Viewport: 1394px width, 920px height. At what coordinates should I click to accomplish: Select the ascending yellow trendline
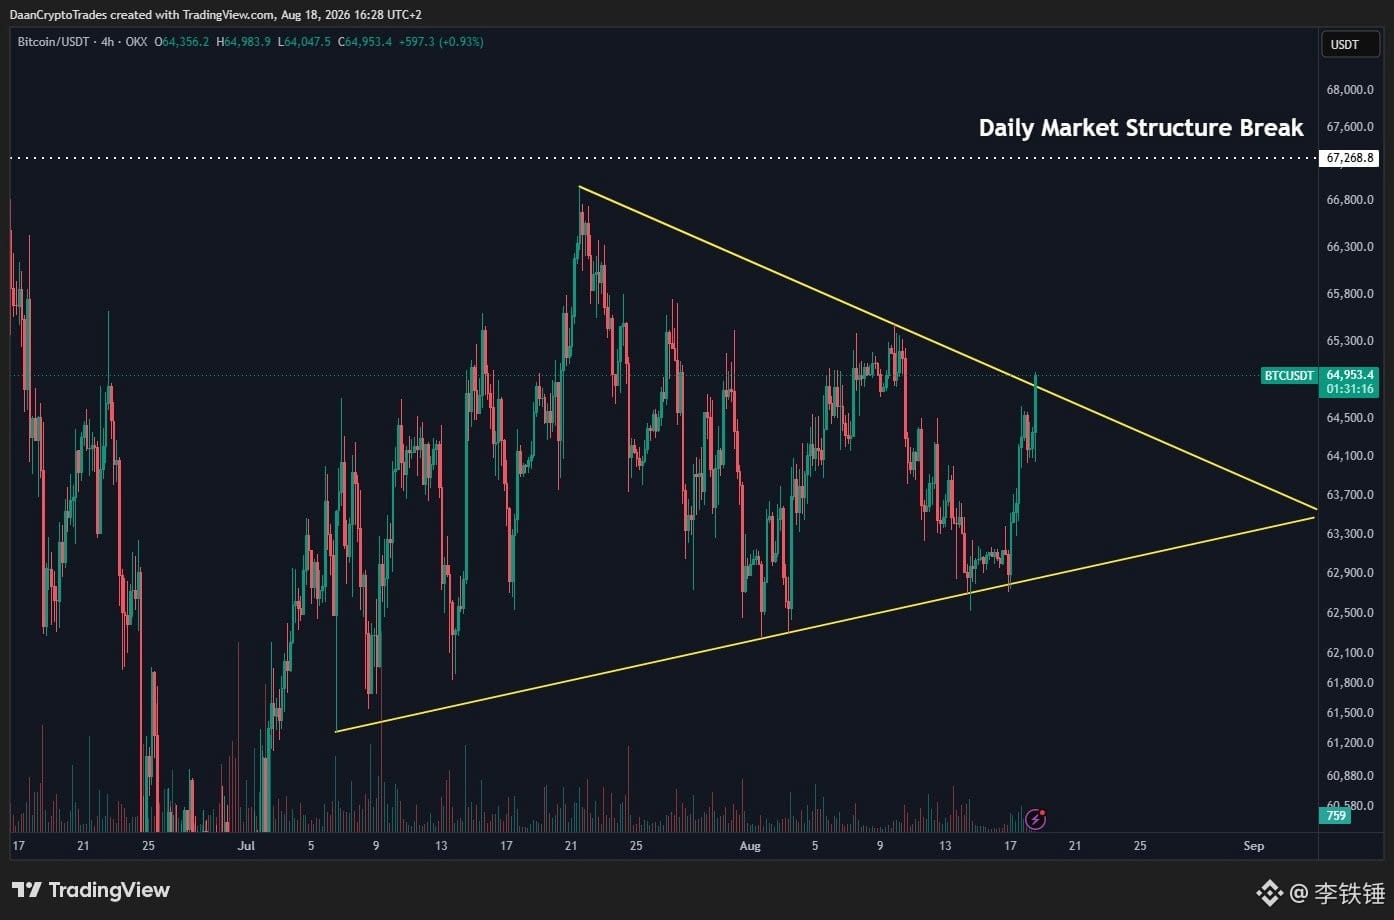tap(825, 624)
